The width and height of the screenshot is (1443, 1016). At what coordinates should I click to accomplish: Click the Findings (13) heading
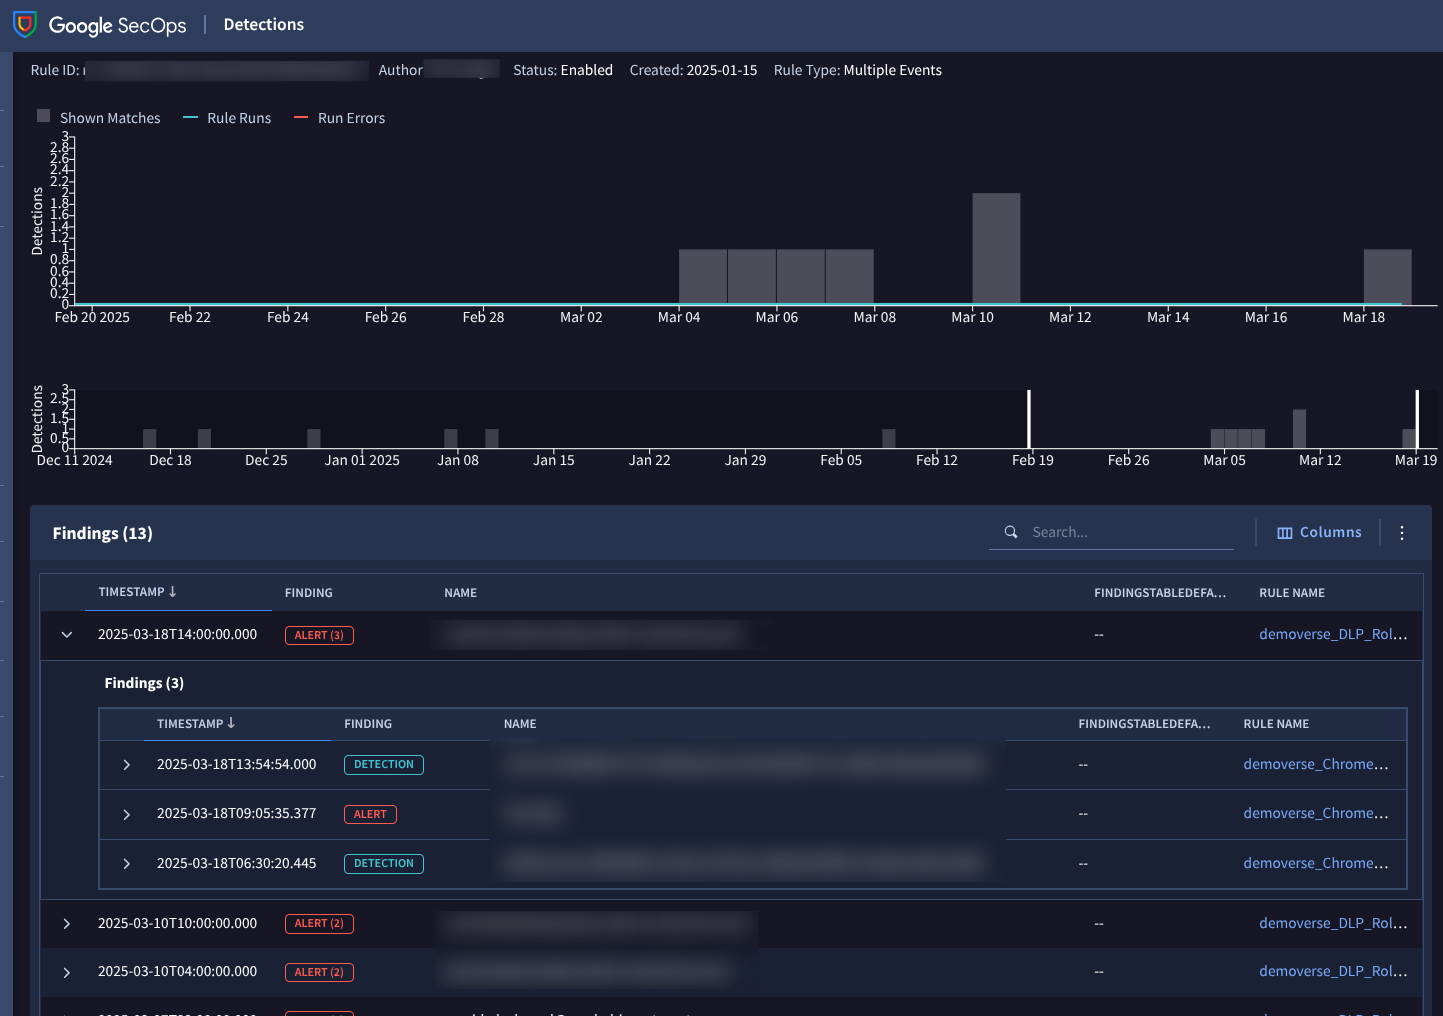pyautogui.click(x=103, y=533)
